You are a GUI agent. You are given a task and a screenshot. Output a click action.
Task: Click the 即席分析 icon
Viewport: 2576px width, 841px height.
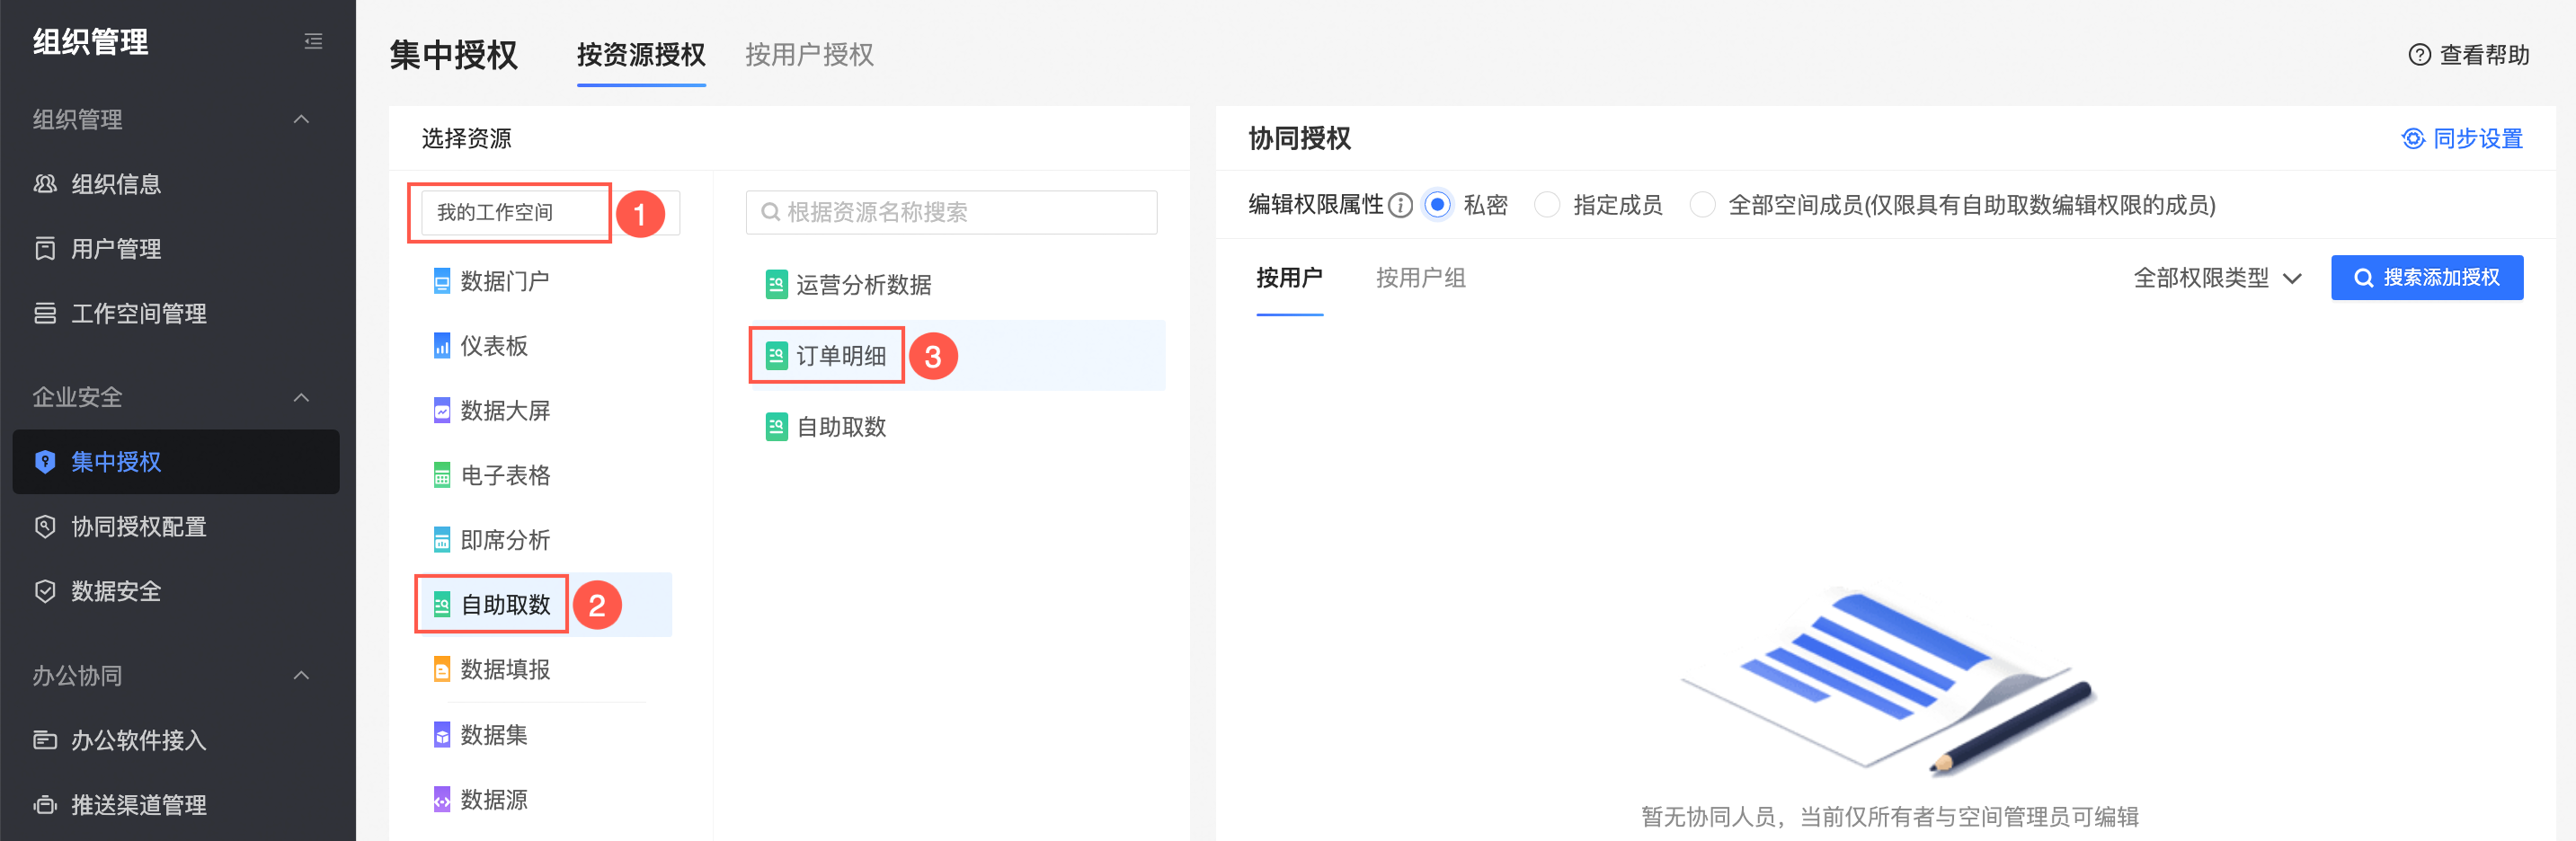[442, 540]
